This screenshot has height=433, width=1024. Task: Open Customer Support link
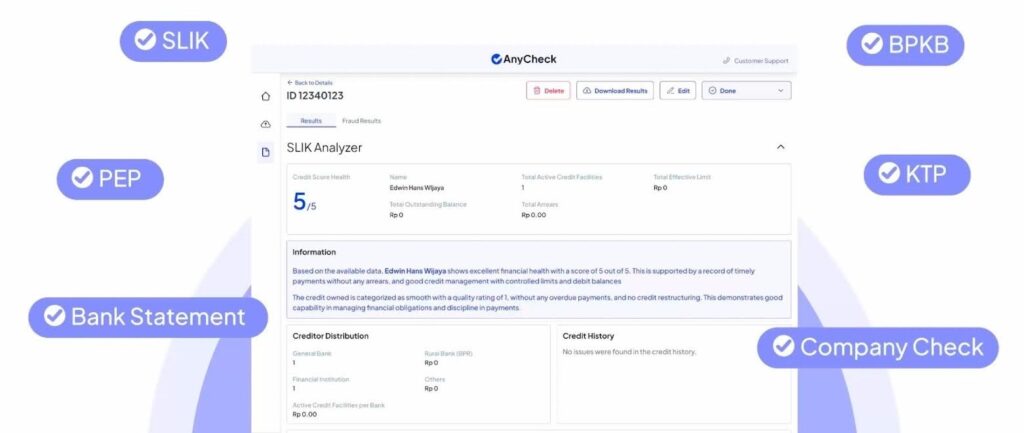pyautogui.click(x=756, y=61)
